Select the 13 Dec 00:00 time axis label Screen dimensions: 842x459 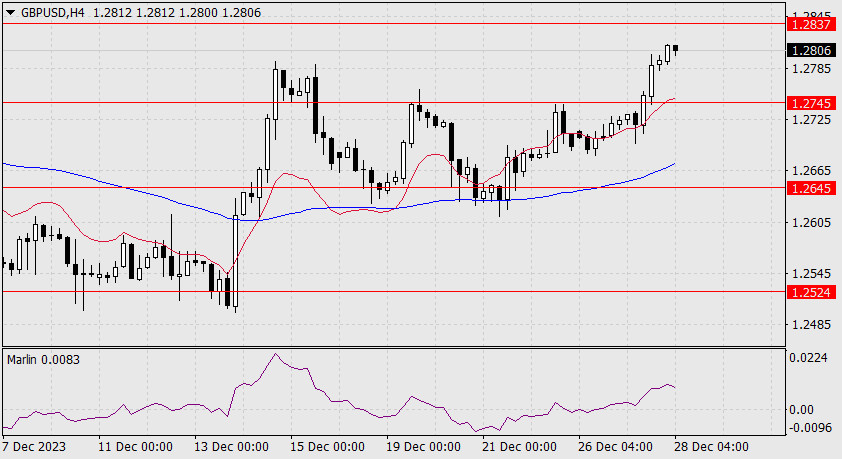point(231,447)
